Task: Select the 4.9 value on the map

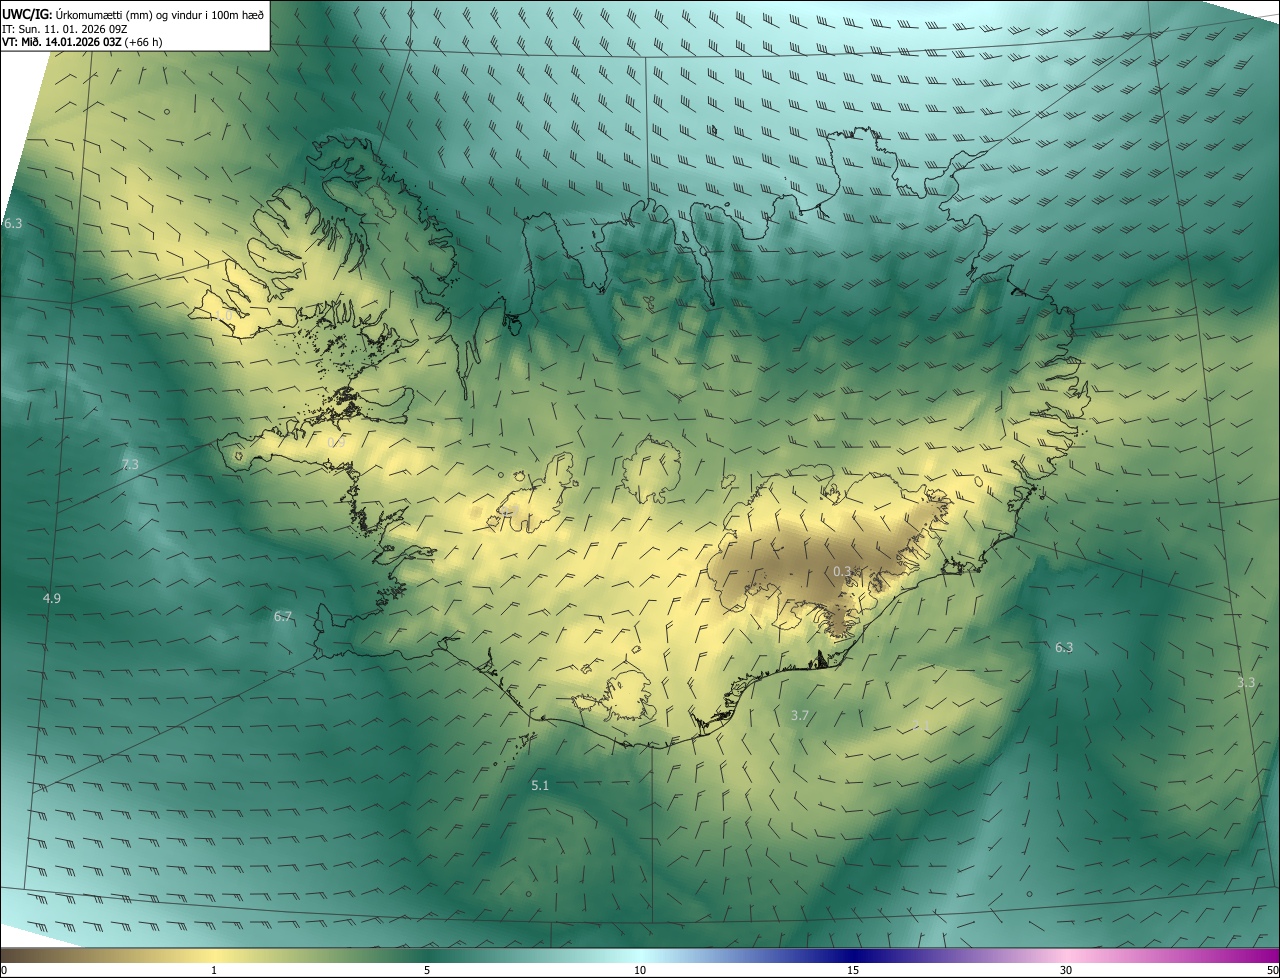Action: pyautogui.click(x=52, y=598)
